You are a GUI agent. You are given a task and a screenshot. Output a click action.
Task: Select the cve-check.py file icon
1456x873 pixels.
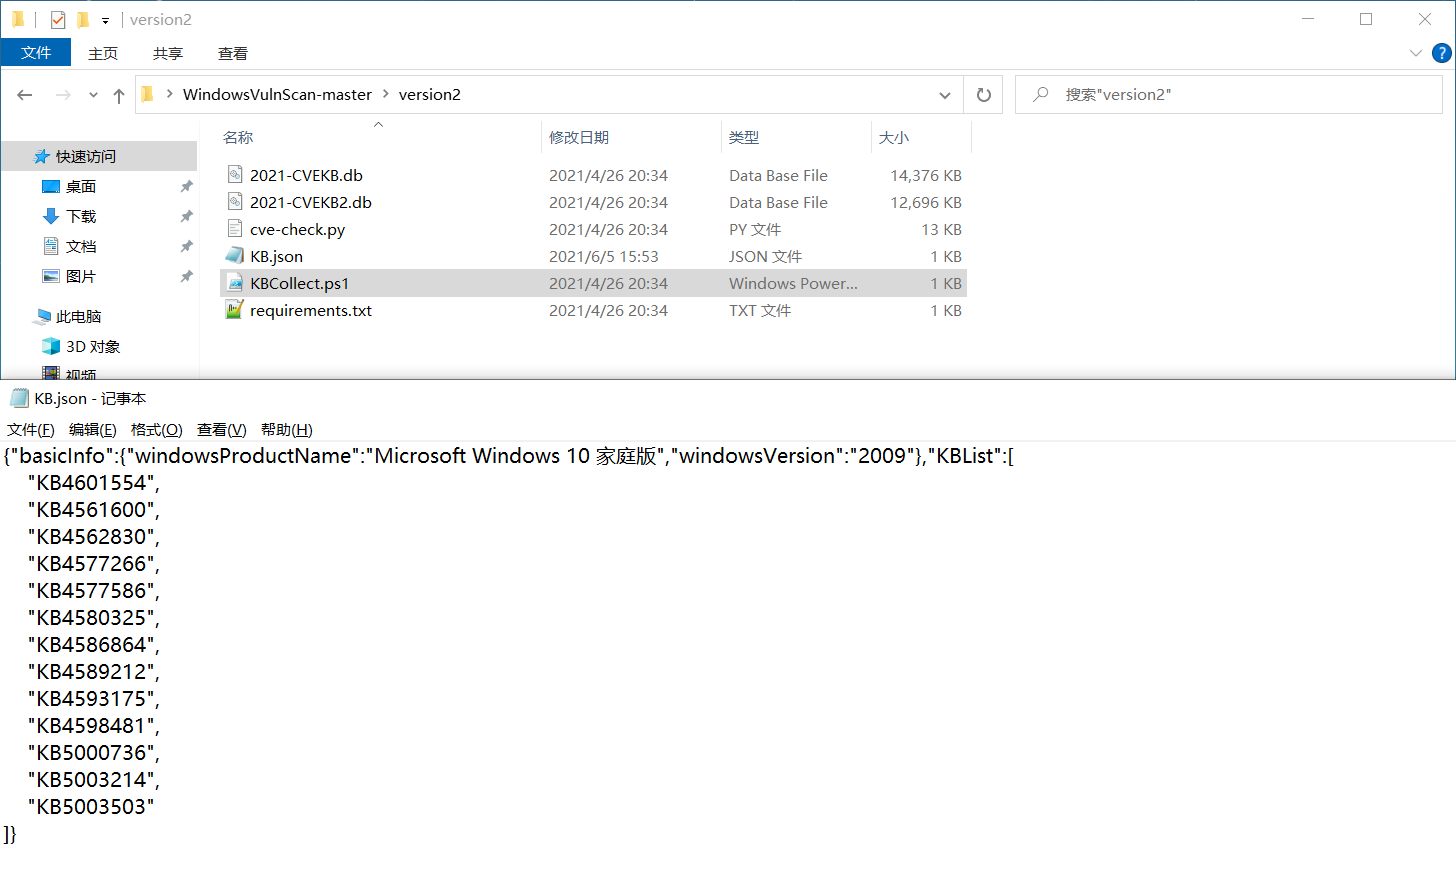(x=235, y=229)
